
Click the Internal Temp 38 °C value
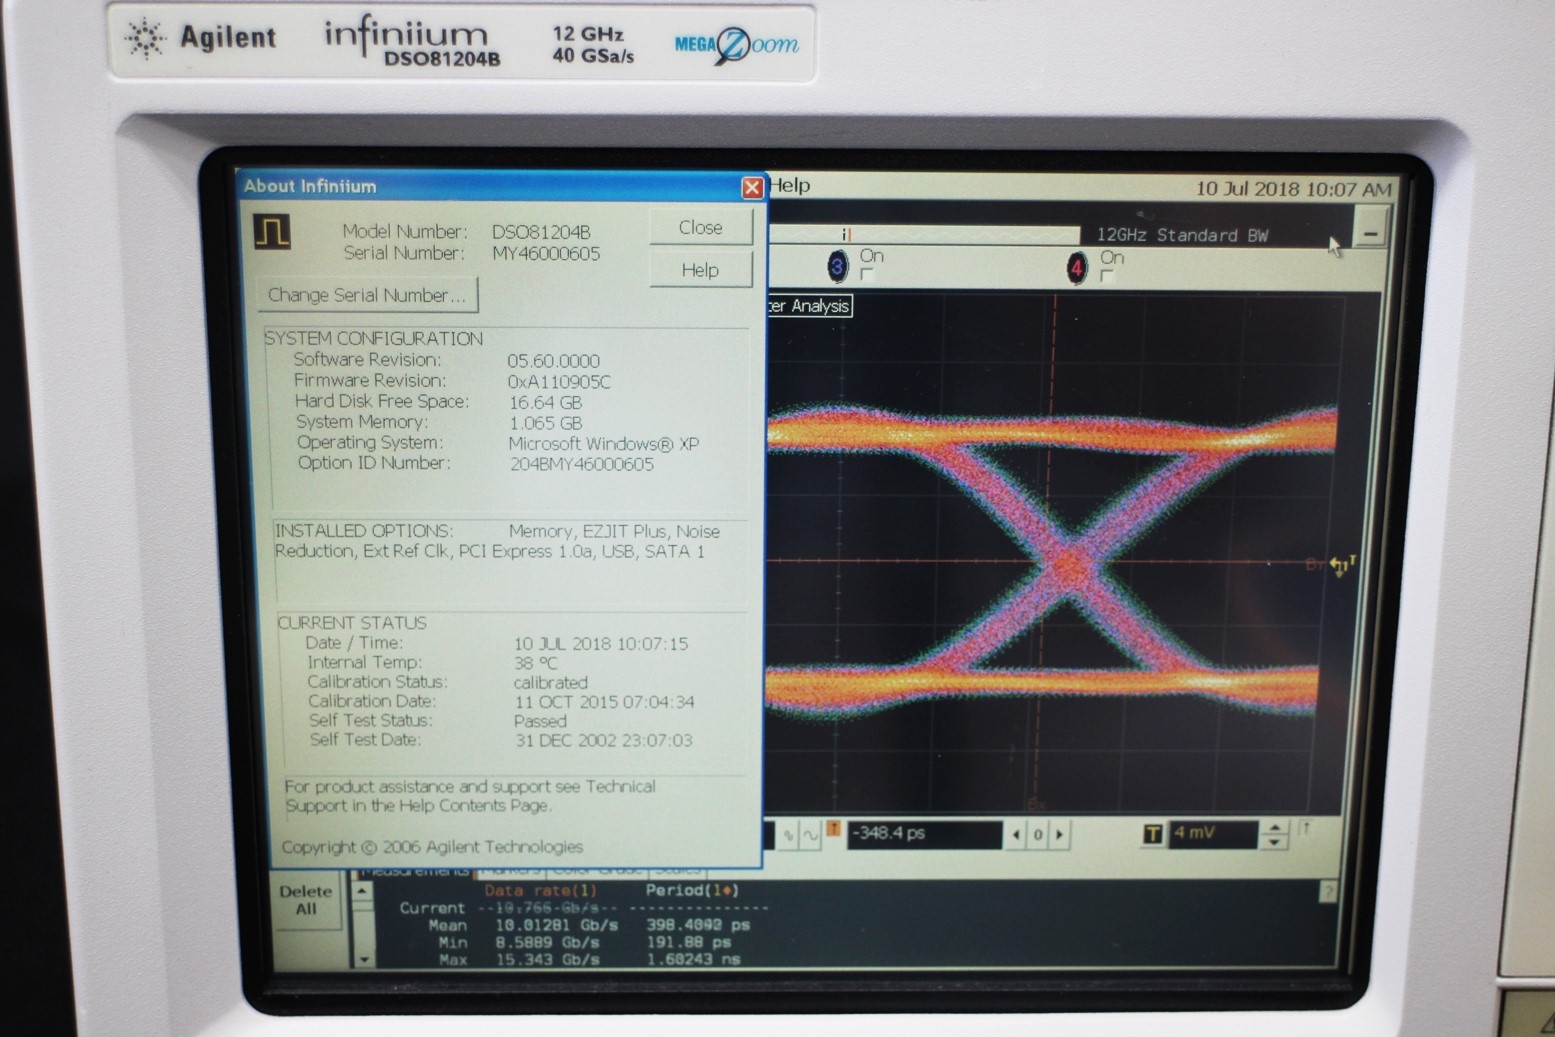tap(535, 663)
